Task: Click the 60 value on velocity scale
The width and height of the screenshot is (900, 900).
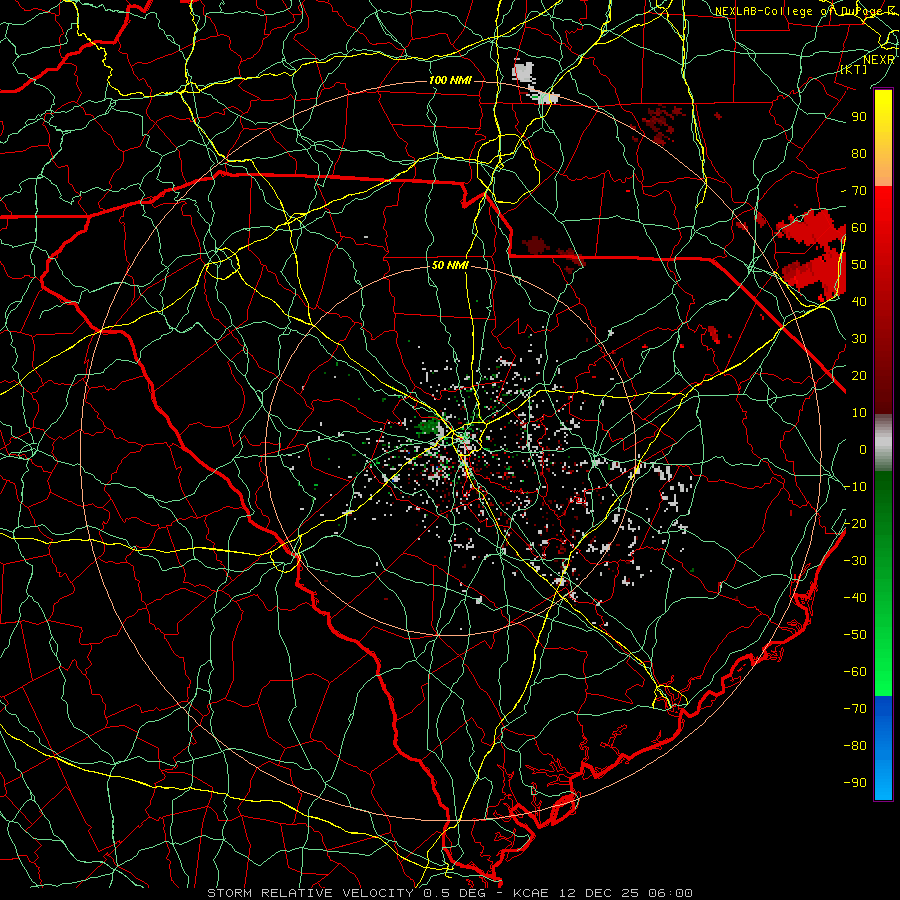Action: 859,228
